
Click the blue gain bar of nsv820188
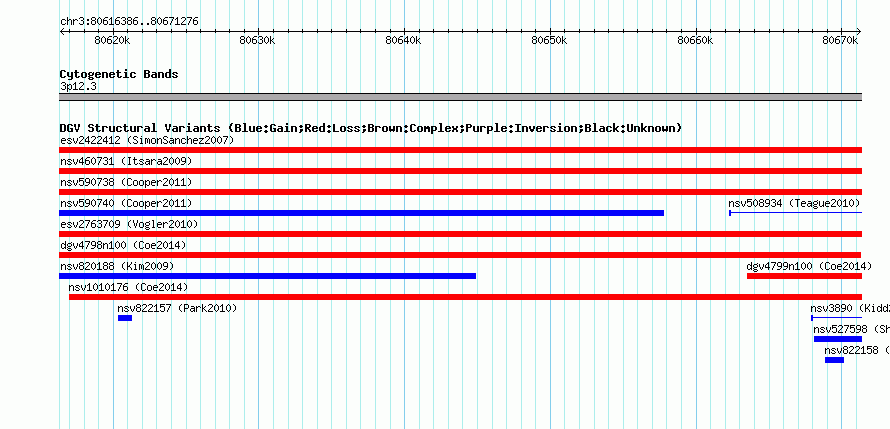267,276
